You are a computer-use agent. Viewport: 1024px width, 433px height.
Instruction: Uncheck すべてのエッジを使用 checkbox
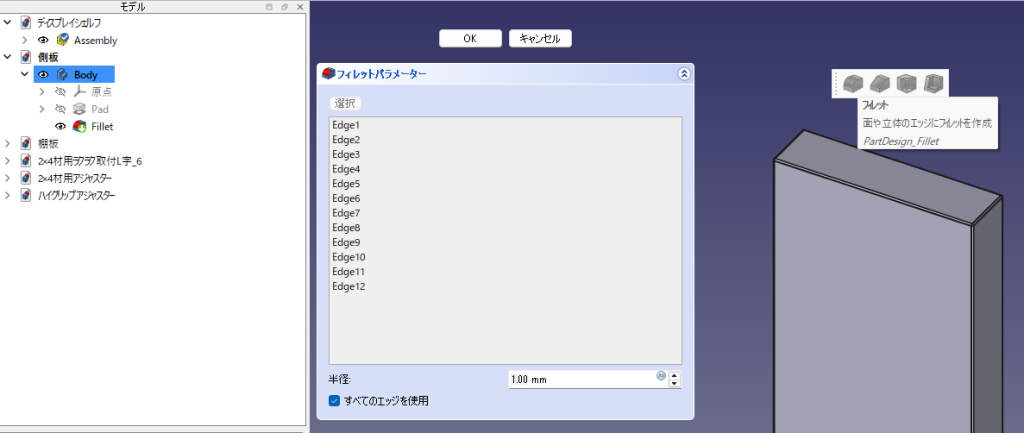[334, 401]
